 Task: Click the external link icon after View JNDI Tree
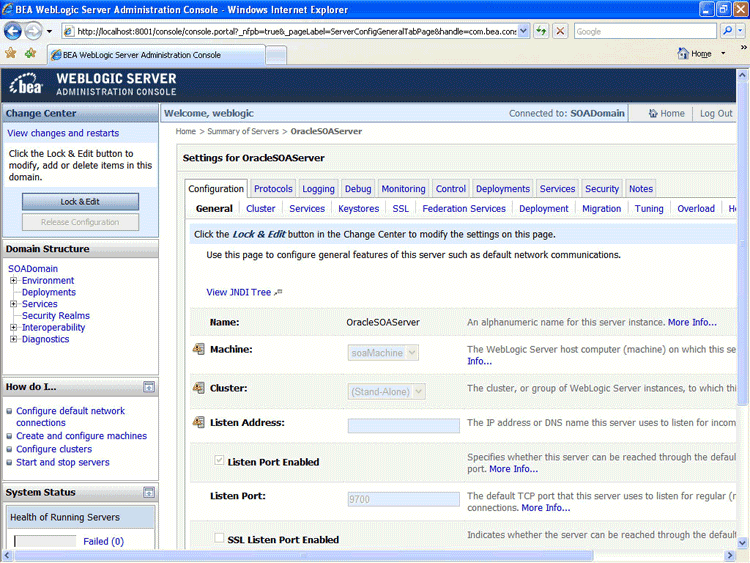tap(278, 292)
